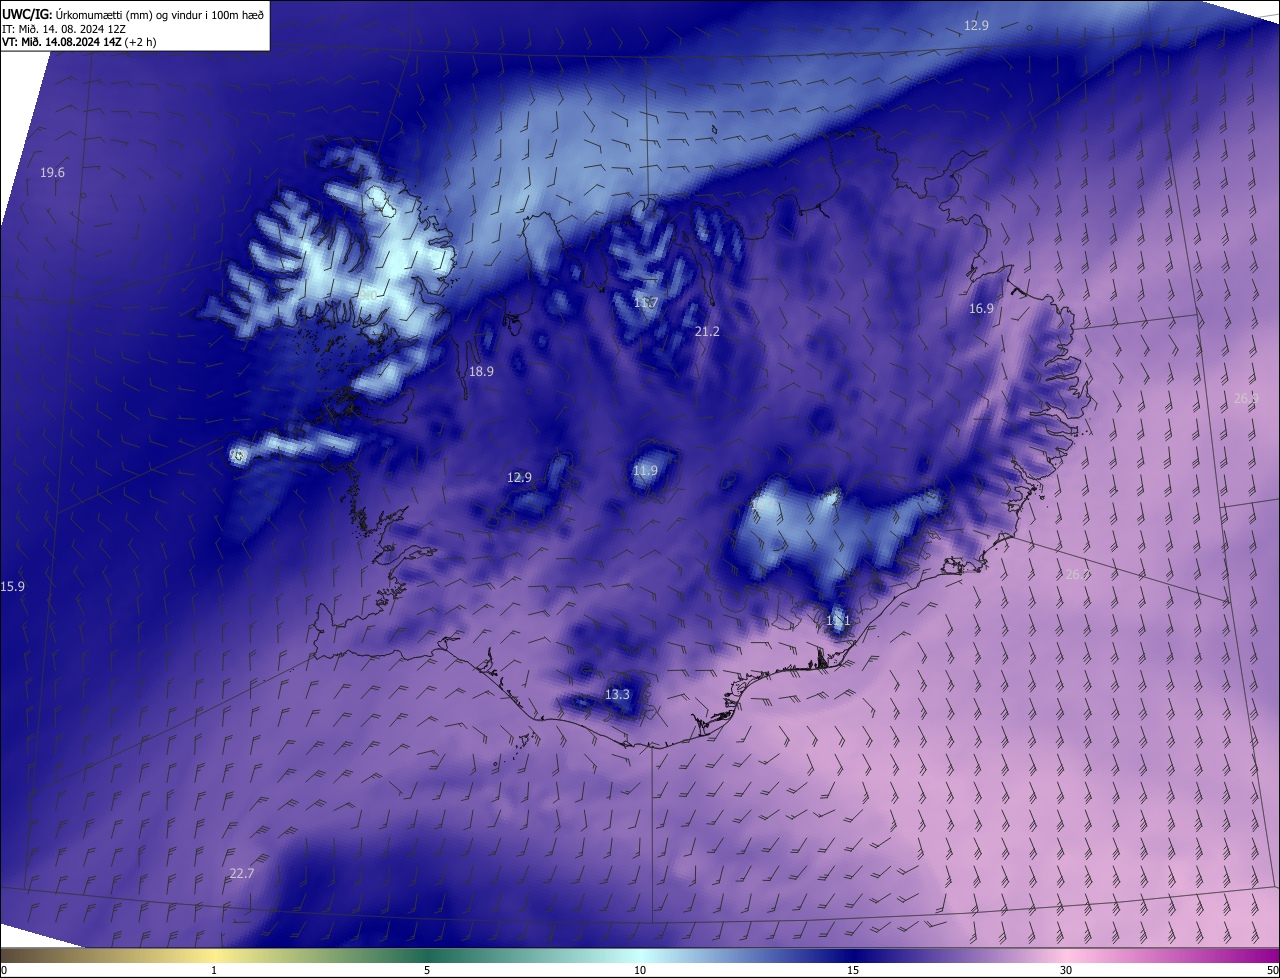This screenshot has width=1280, height=978.
Task: Click the IT initialization time line reading 12Z
Action: coord(66,28)
